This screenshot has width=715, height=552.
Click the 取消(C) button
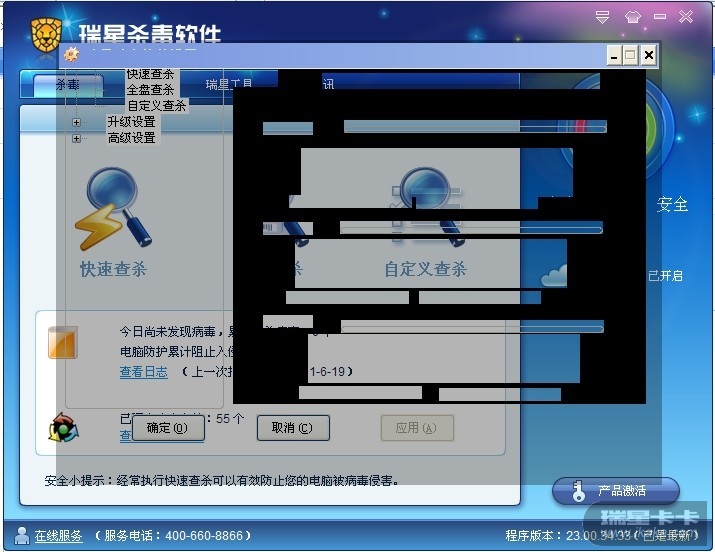pos(293,428)
